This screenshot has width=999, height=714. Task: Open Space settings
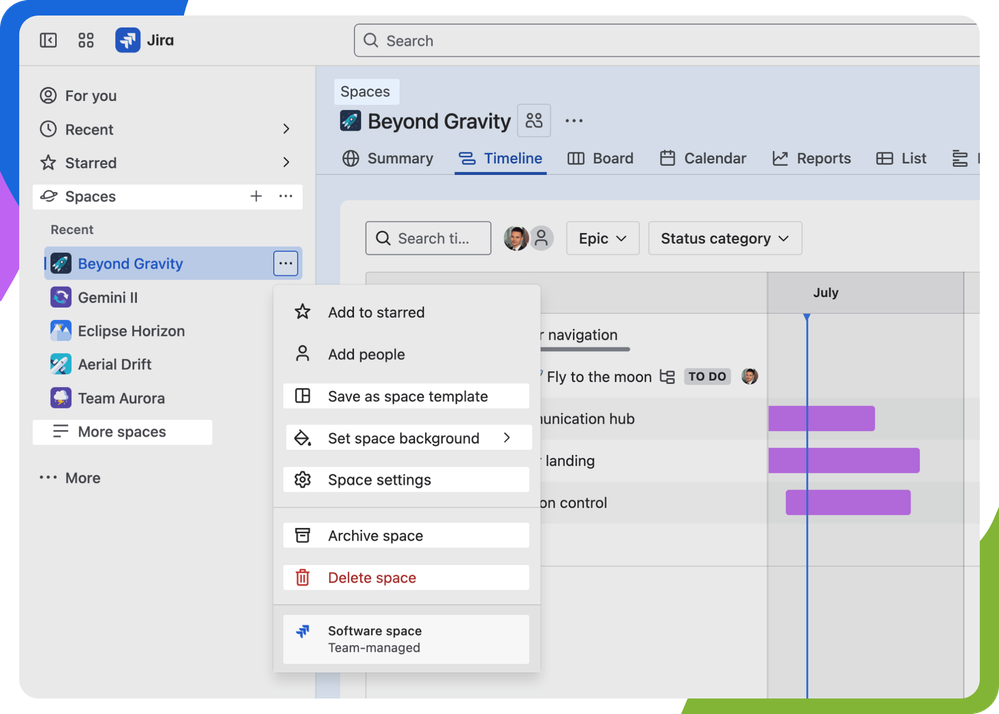[x=406, y=480]
